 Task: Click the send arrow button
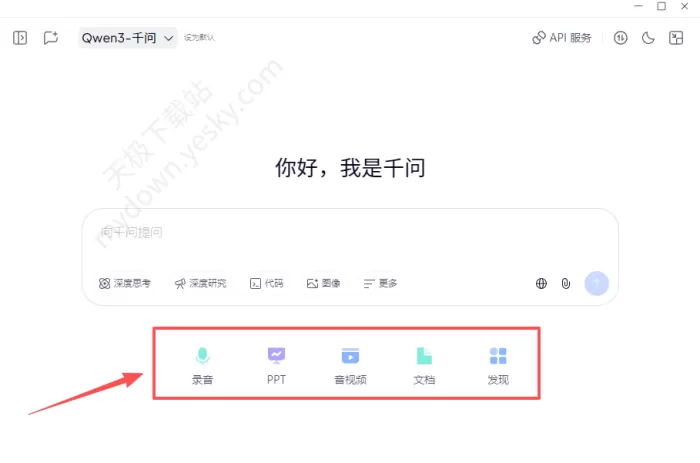point(596,284)
